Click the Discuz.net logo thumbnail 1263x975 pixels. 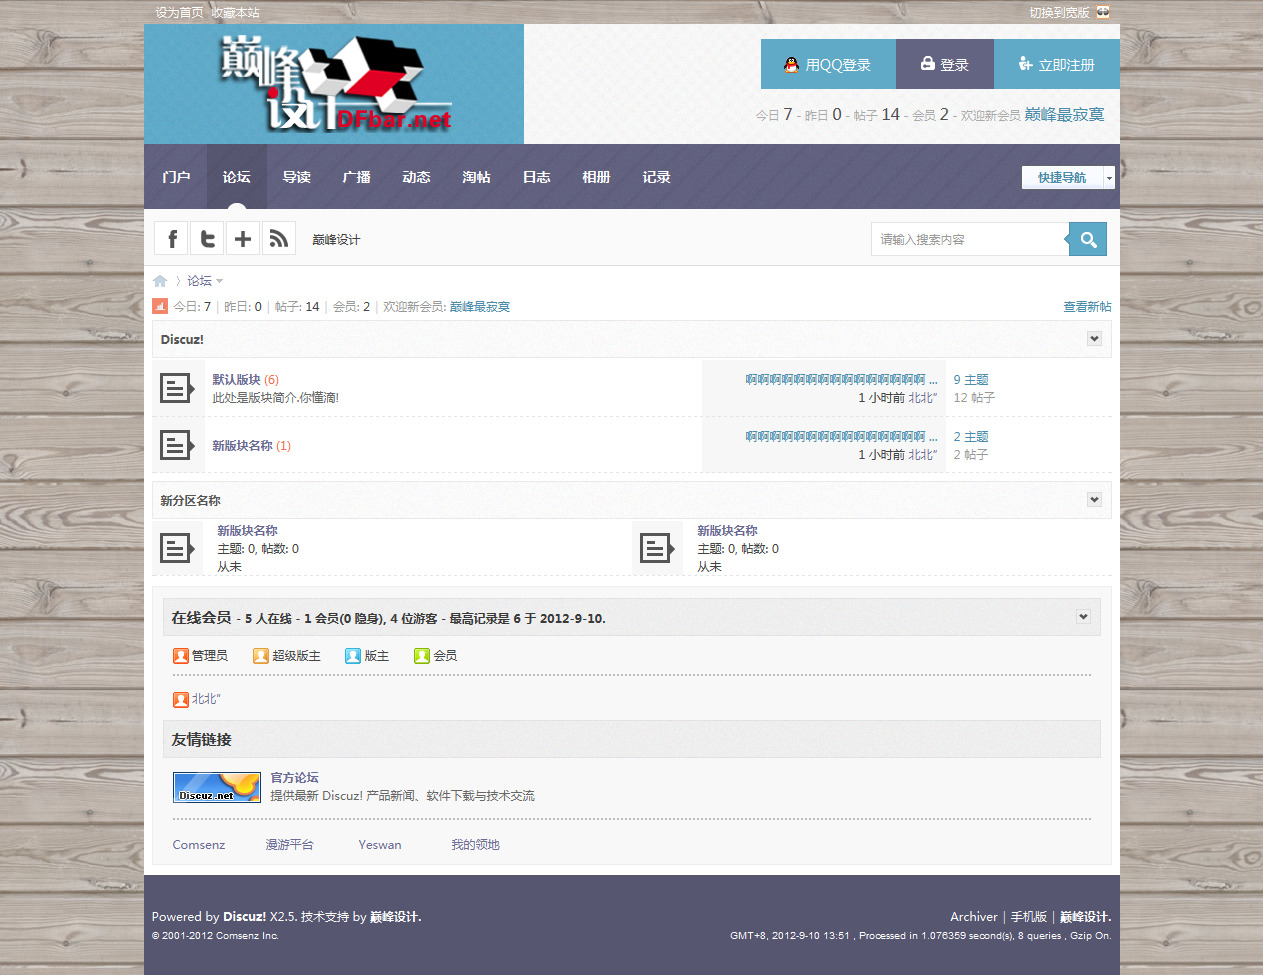(217, 787)
